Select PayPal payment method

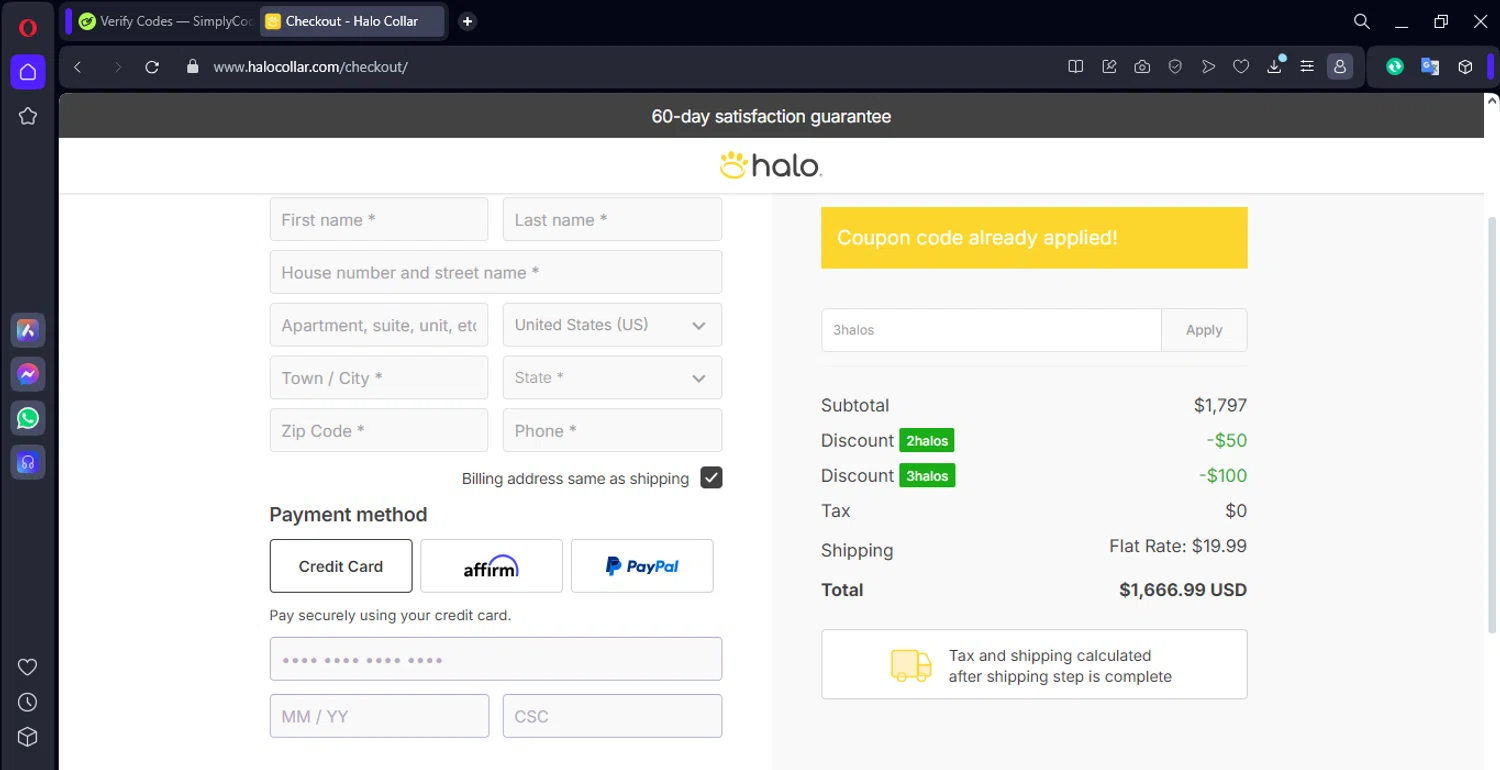coord(642,566)
